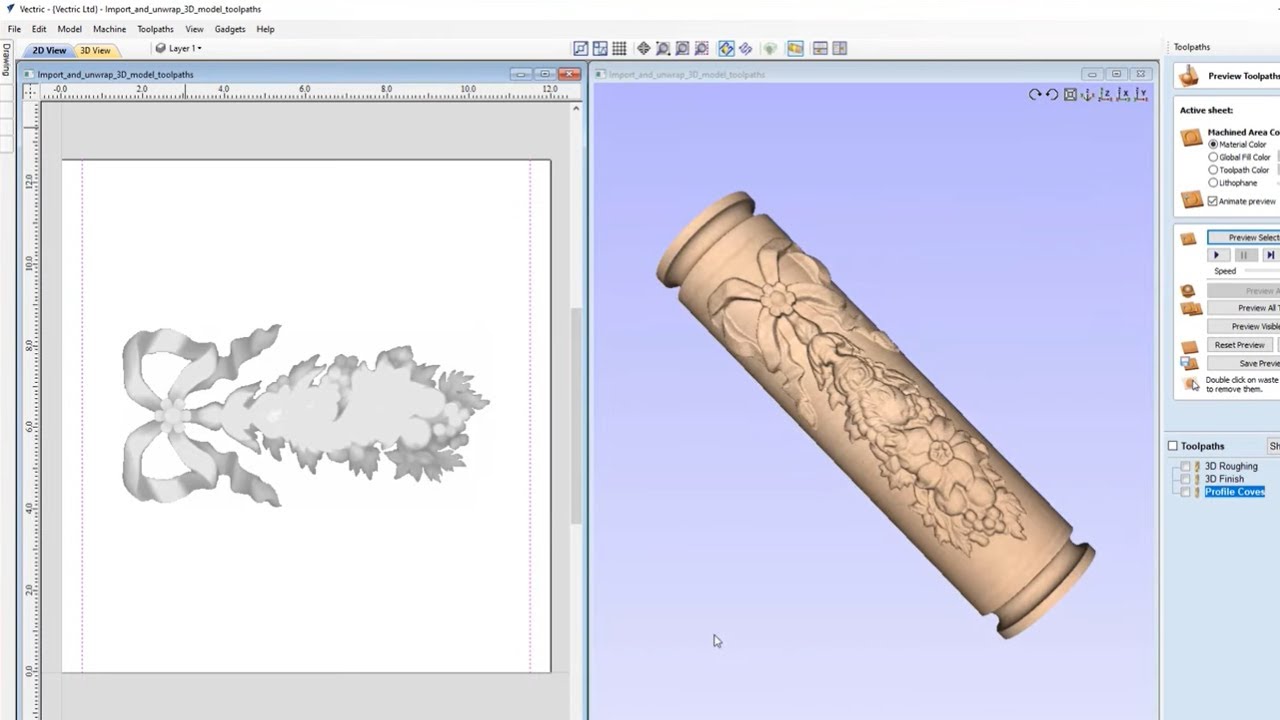Toggle the grid display icon
Screen dimensions: 1280x720
620,48
